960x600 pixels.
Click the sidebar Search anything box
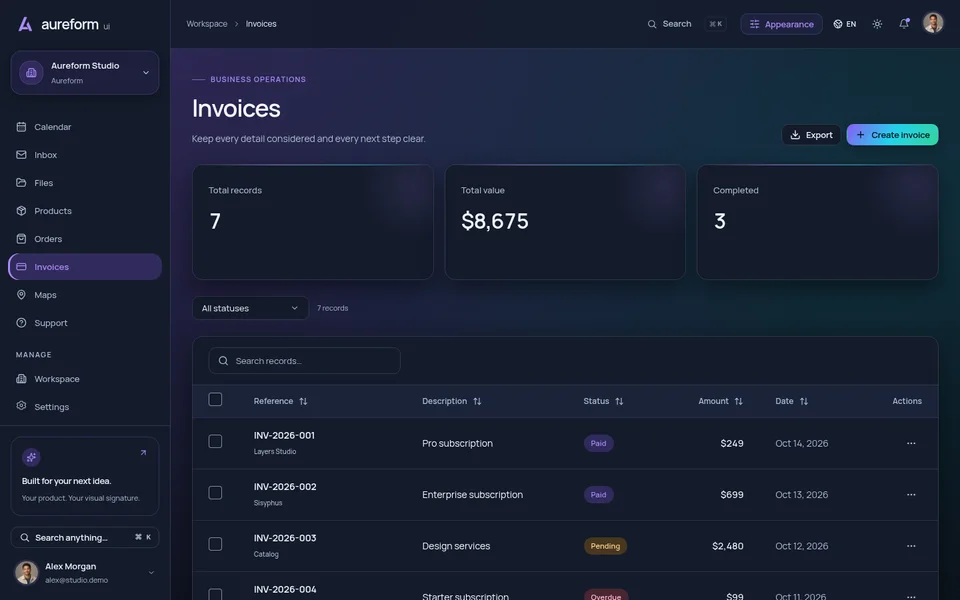[84, 538]
